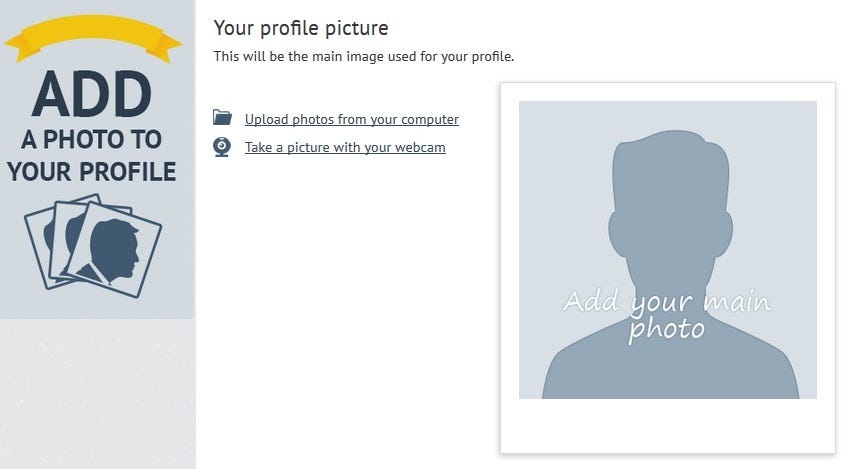Click the light gray area below sidebar banner
This screenshot has width=850, height=469.
tap(98, 394)
